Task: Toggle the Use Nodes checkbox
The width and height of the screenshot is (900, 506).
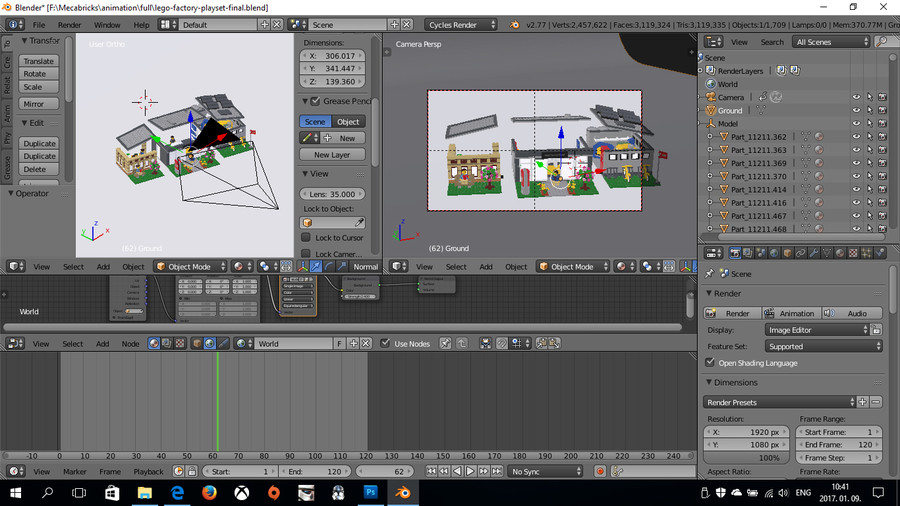Action: (385, 343)
